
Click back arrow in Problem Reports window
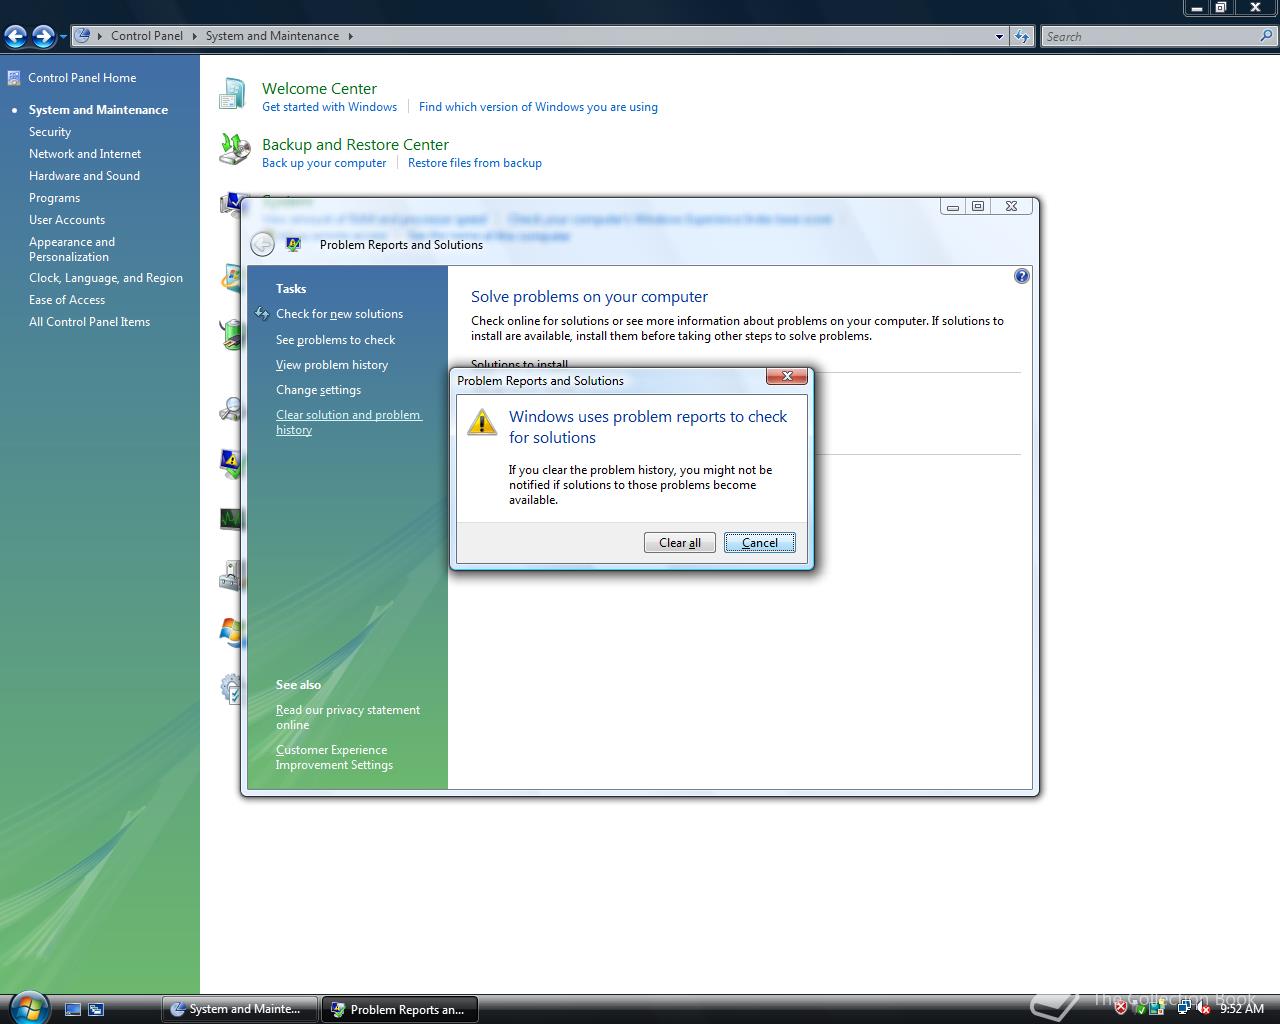coord(262,244)
